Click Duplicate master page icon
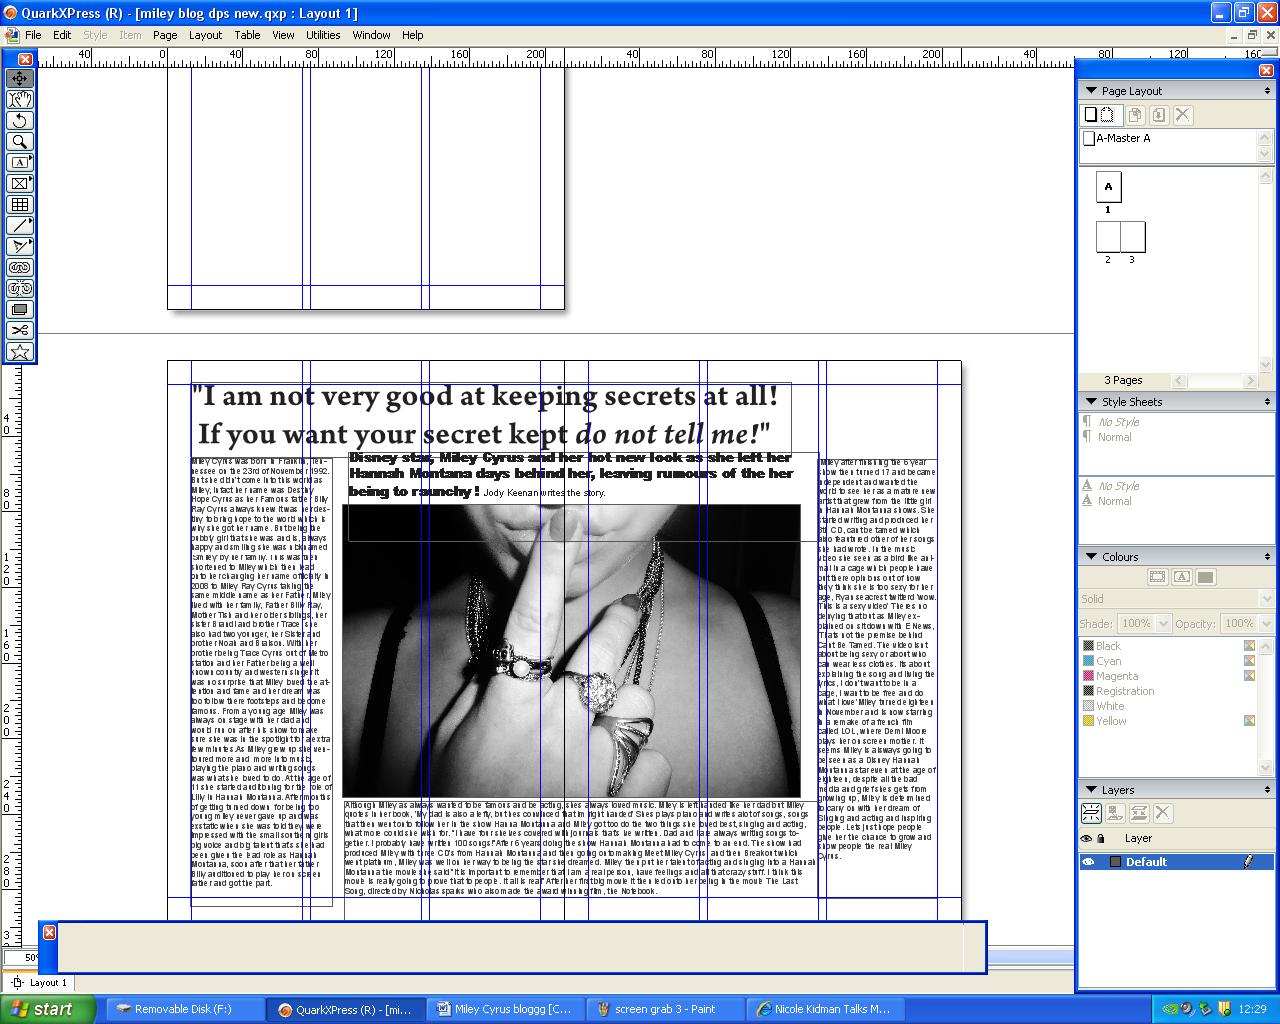The width and height of the screenshot is (1280, 1024). coord(1135,115)
